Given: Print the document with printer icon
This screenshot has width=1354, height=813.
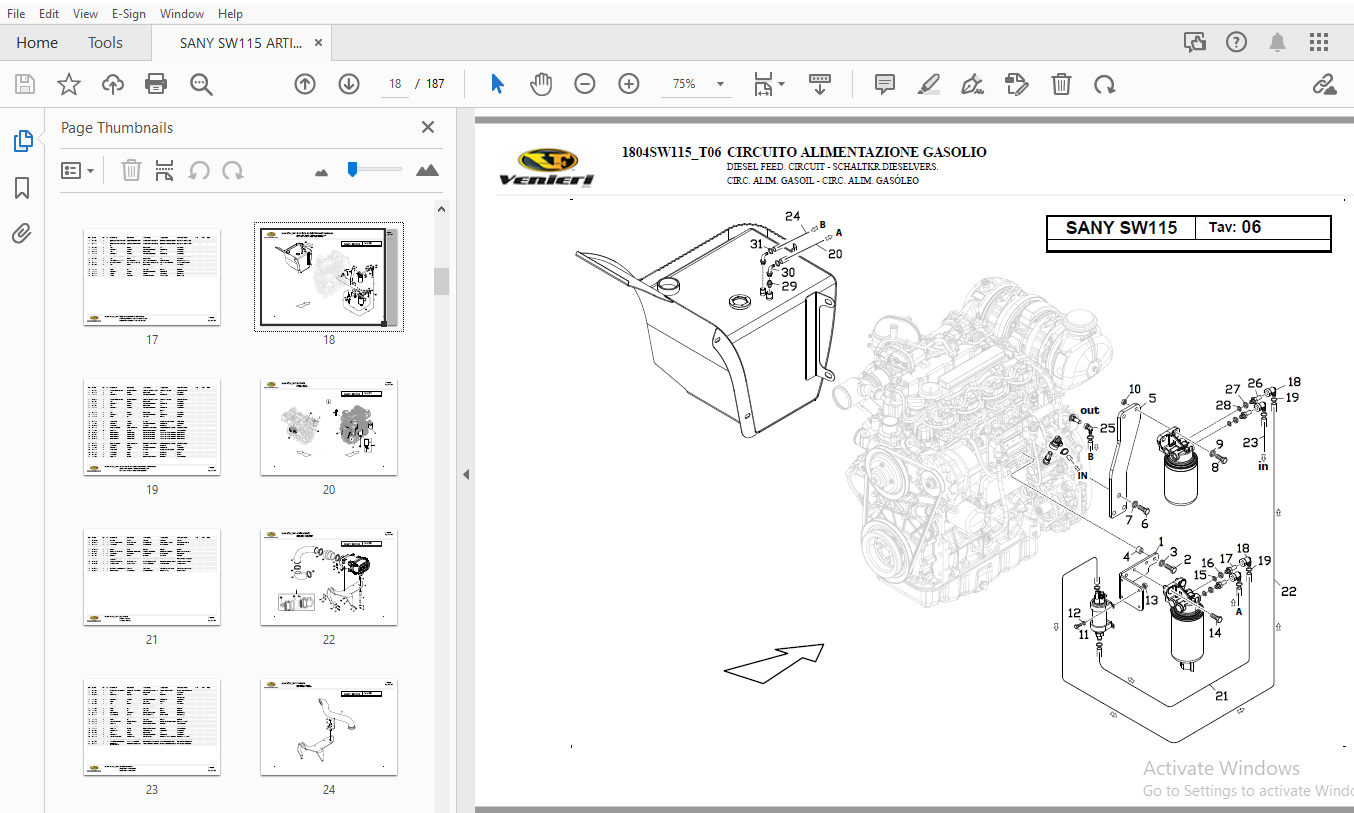Looking at the screenshot, I should tap(156, 84).
